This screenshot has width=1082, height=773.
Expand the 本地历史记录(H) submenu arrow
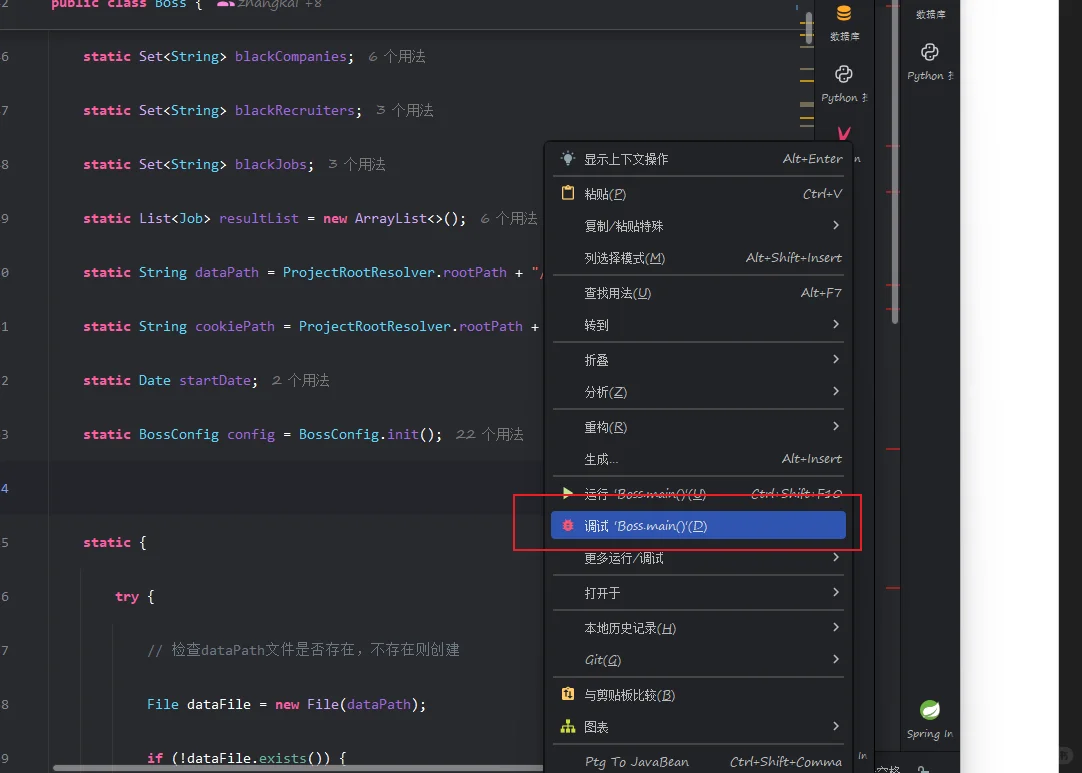[x=836, y=627]
